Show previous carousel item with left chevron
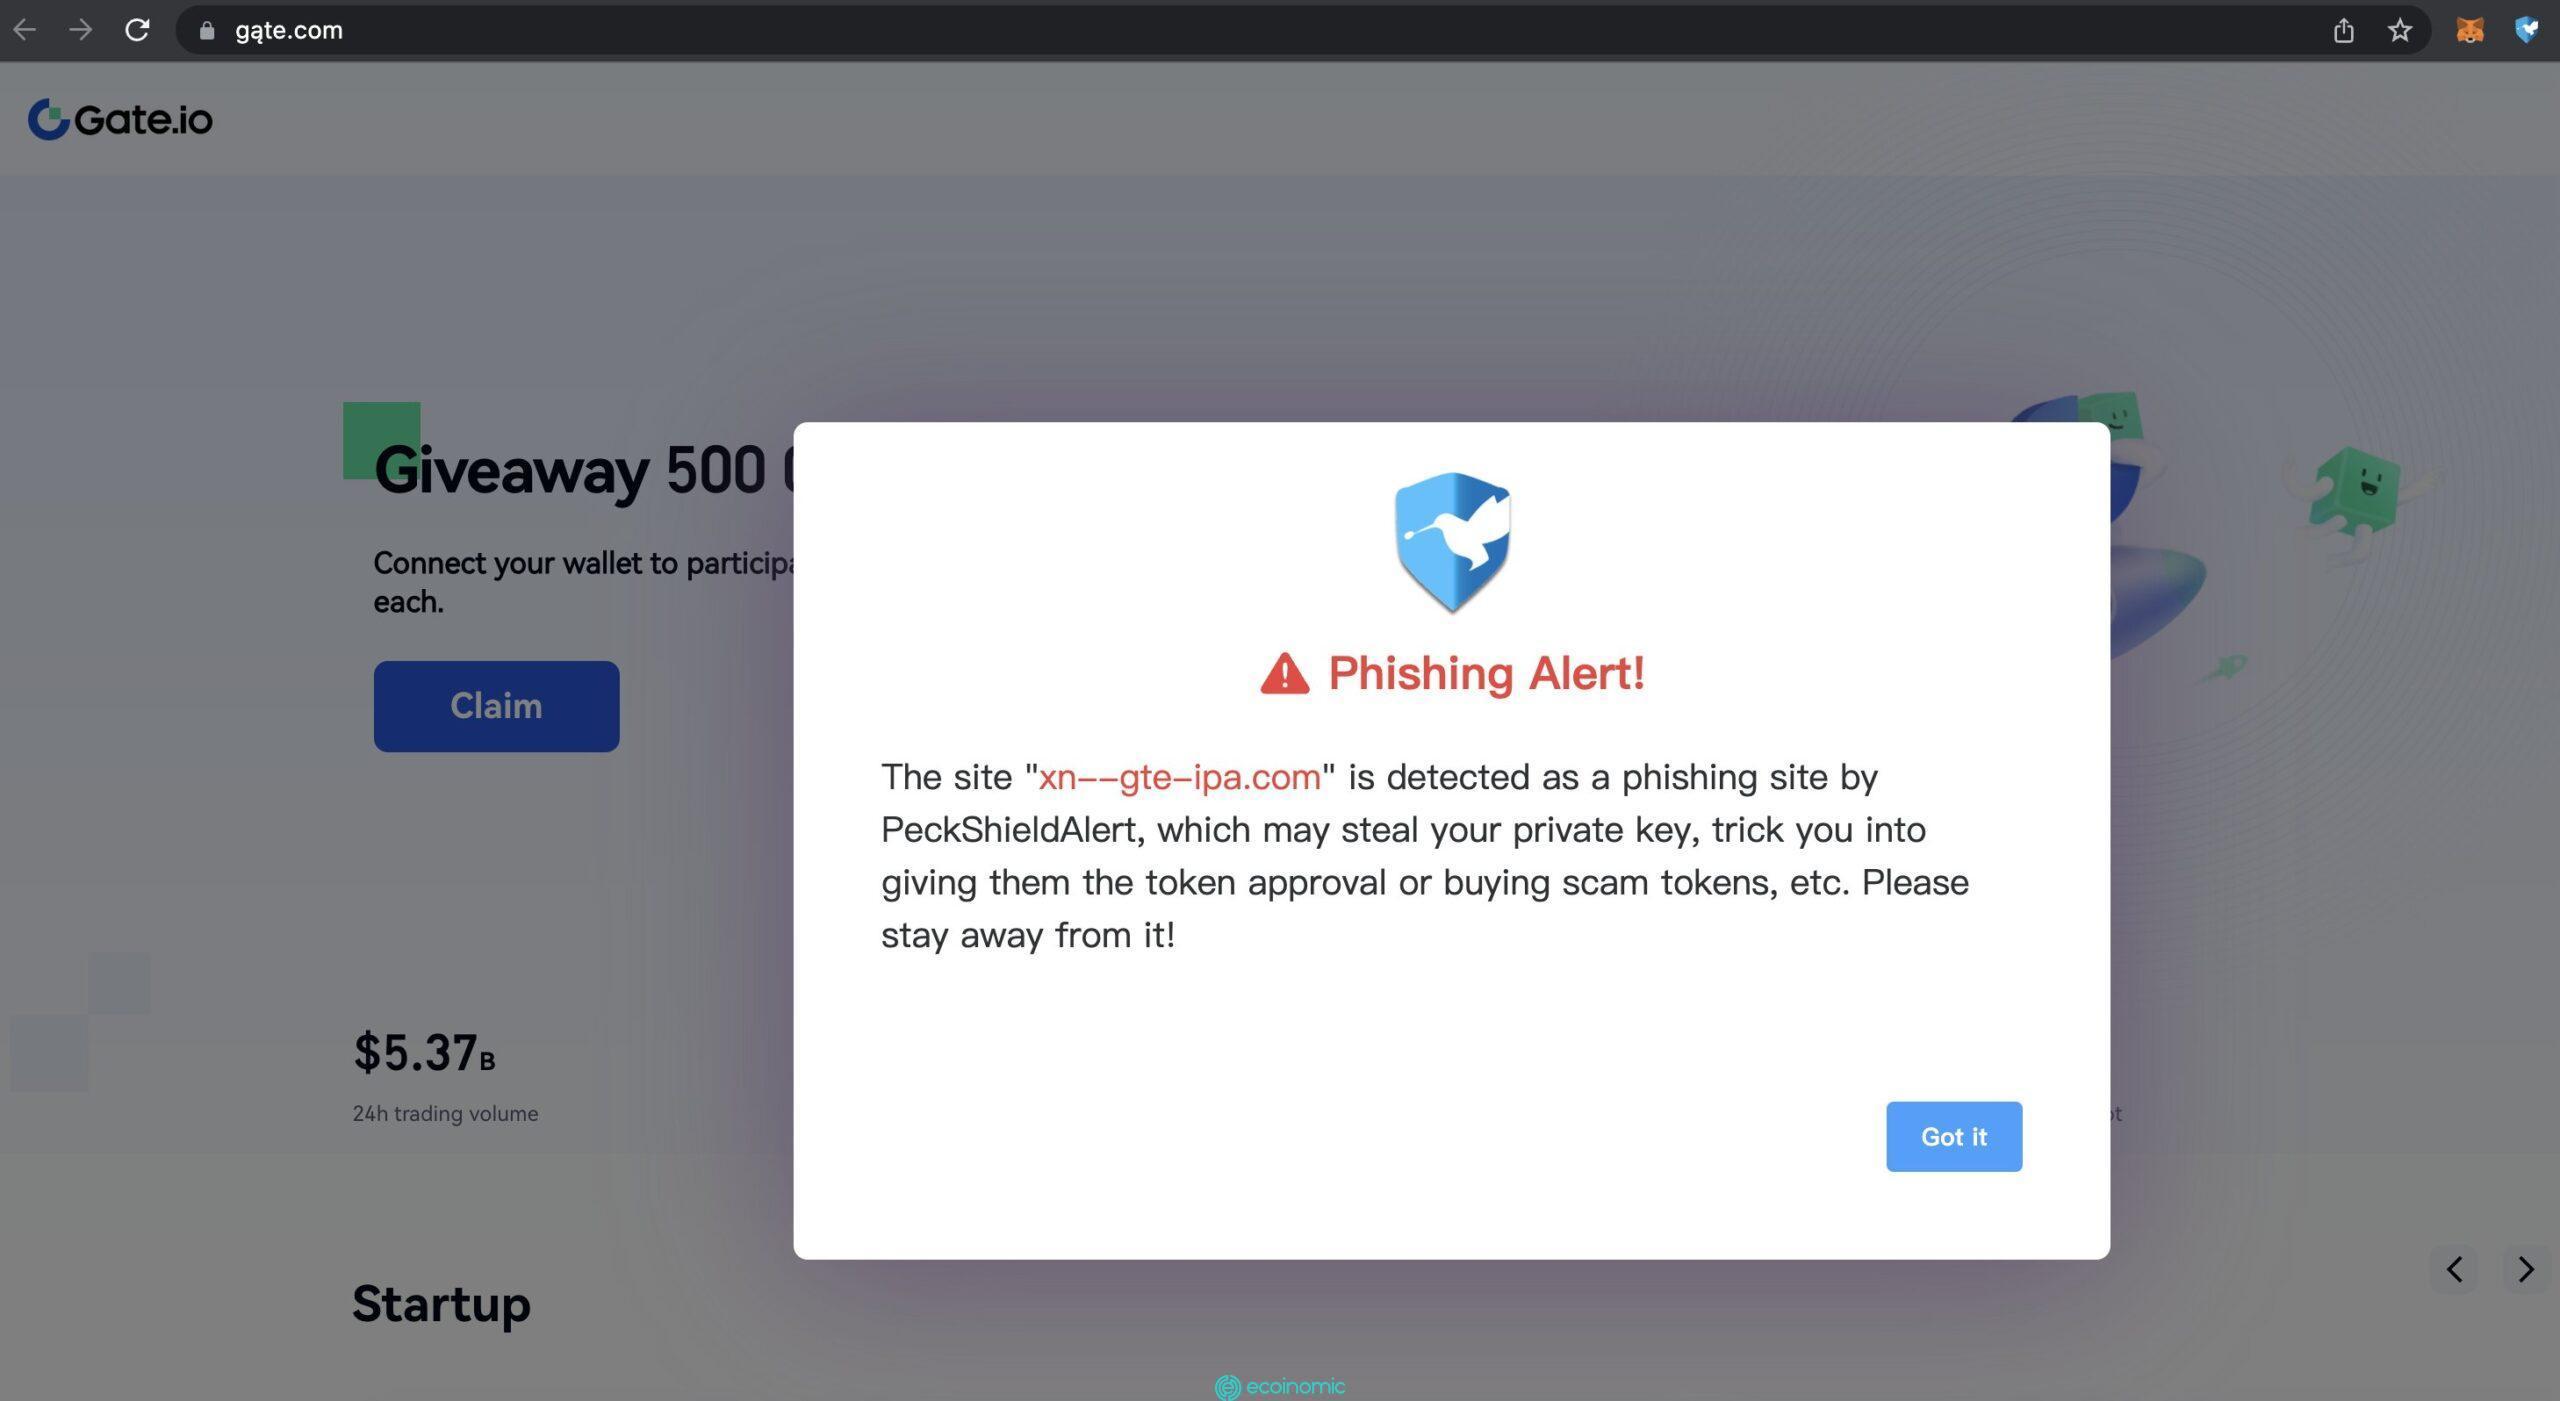The image size is (2560, 1401). click(x=2454, y=1269)
